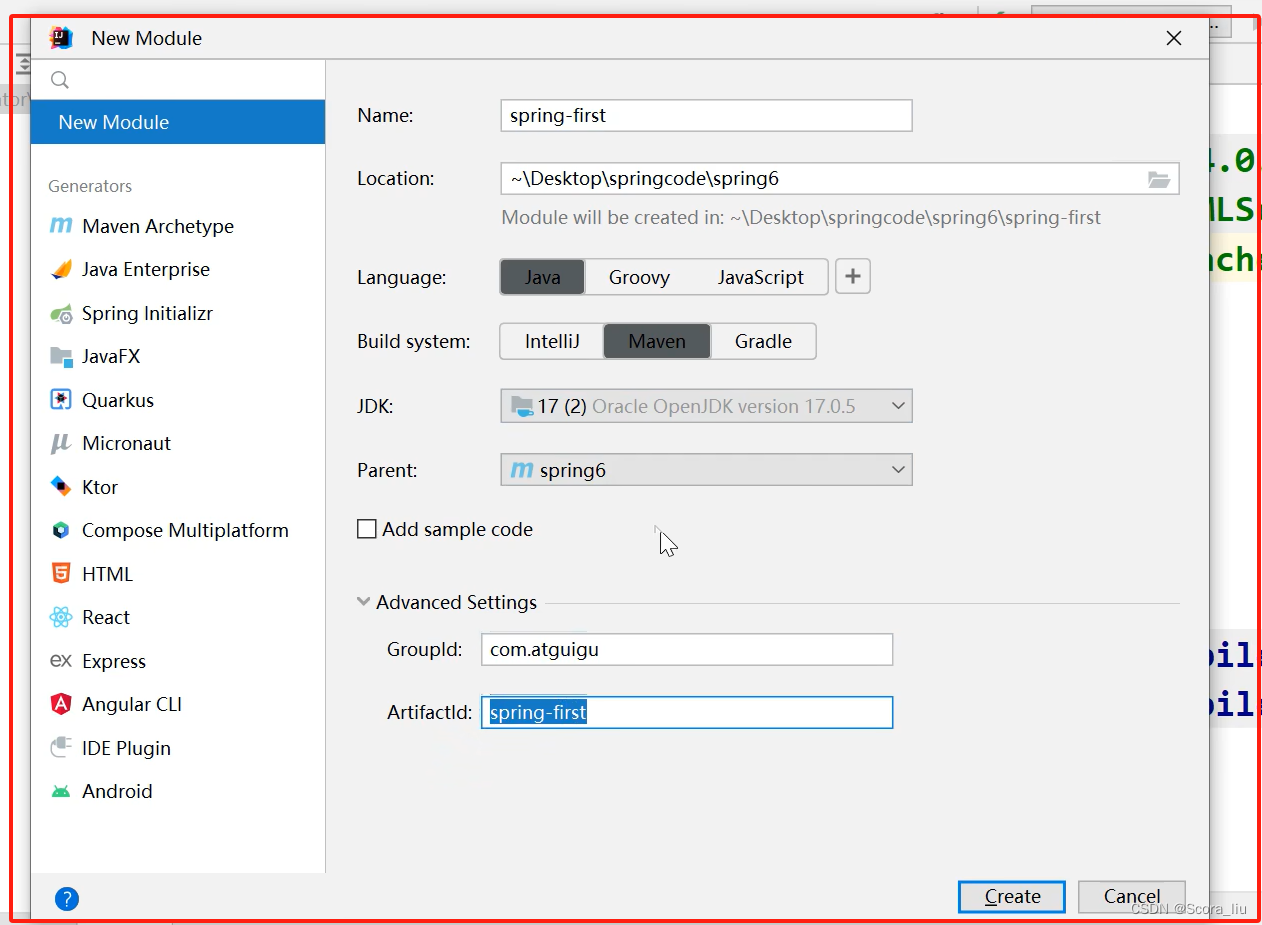Choose JavaScript as the language

pos(760,277)
